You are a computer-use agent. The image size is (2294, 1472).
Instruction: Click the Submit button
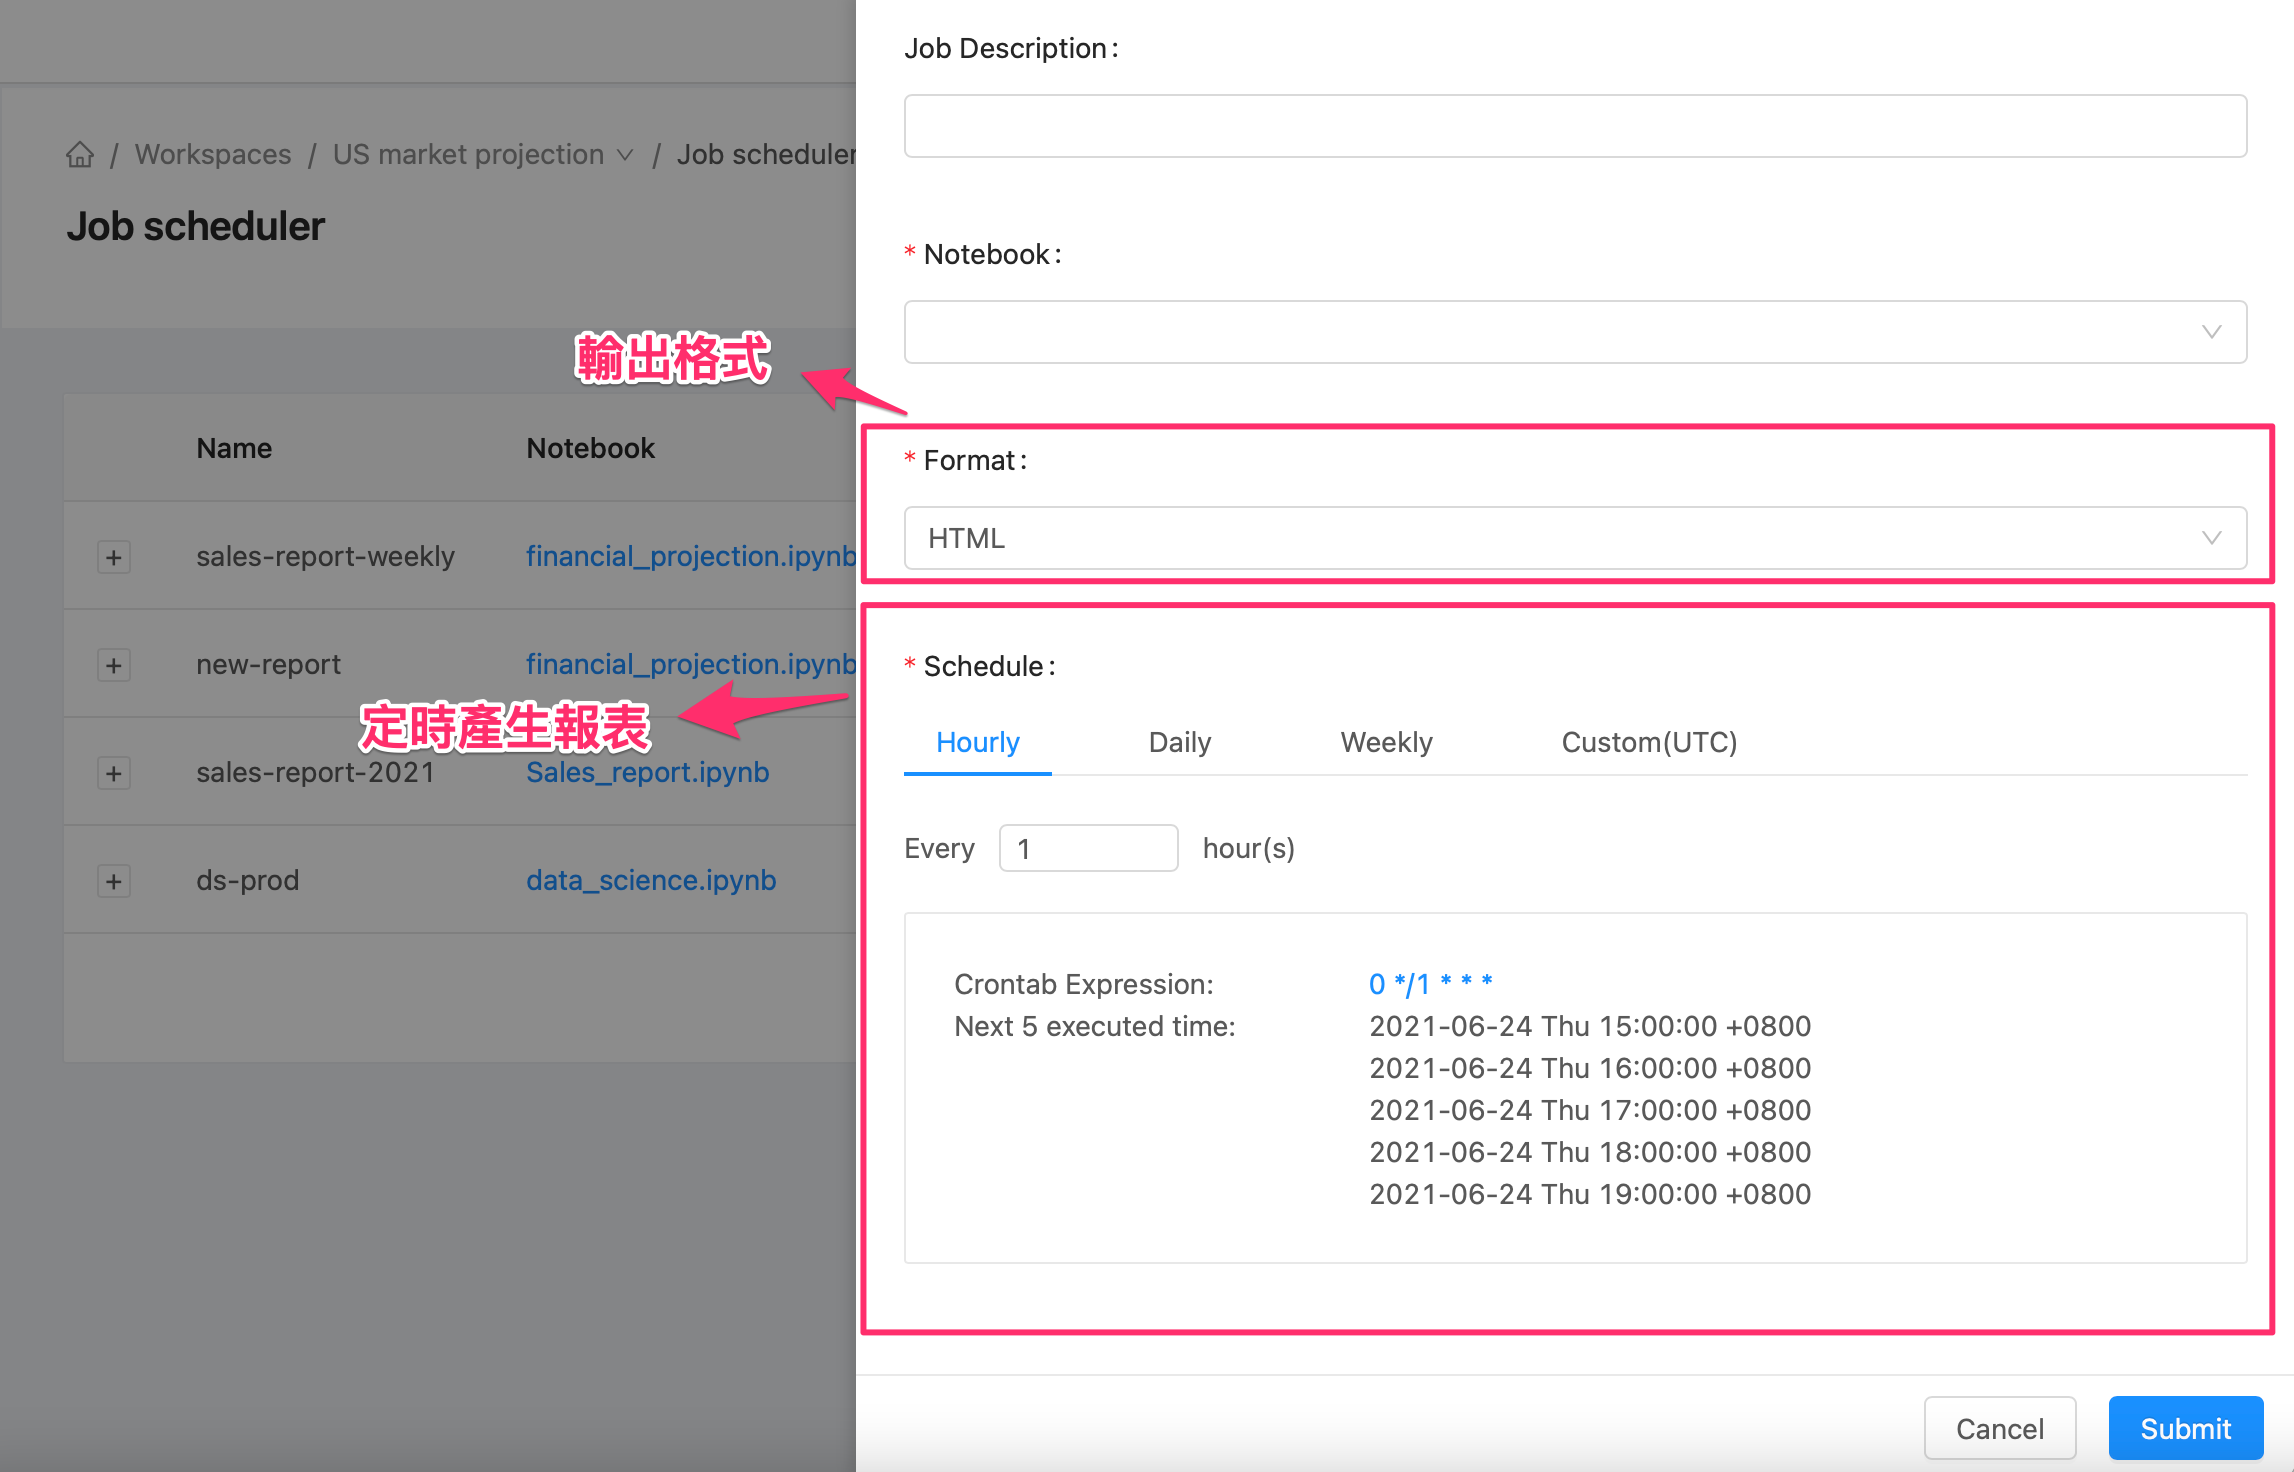click(2185, 1428)
